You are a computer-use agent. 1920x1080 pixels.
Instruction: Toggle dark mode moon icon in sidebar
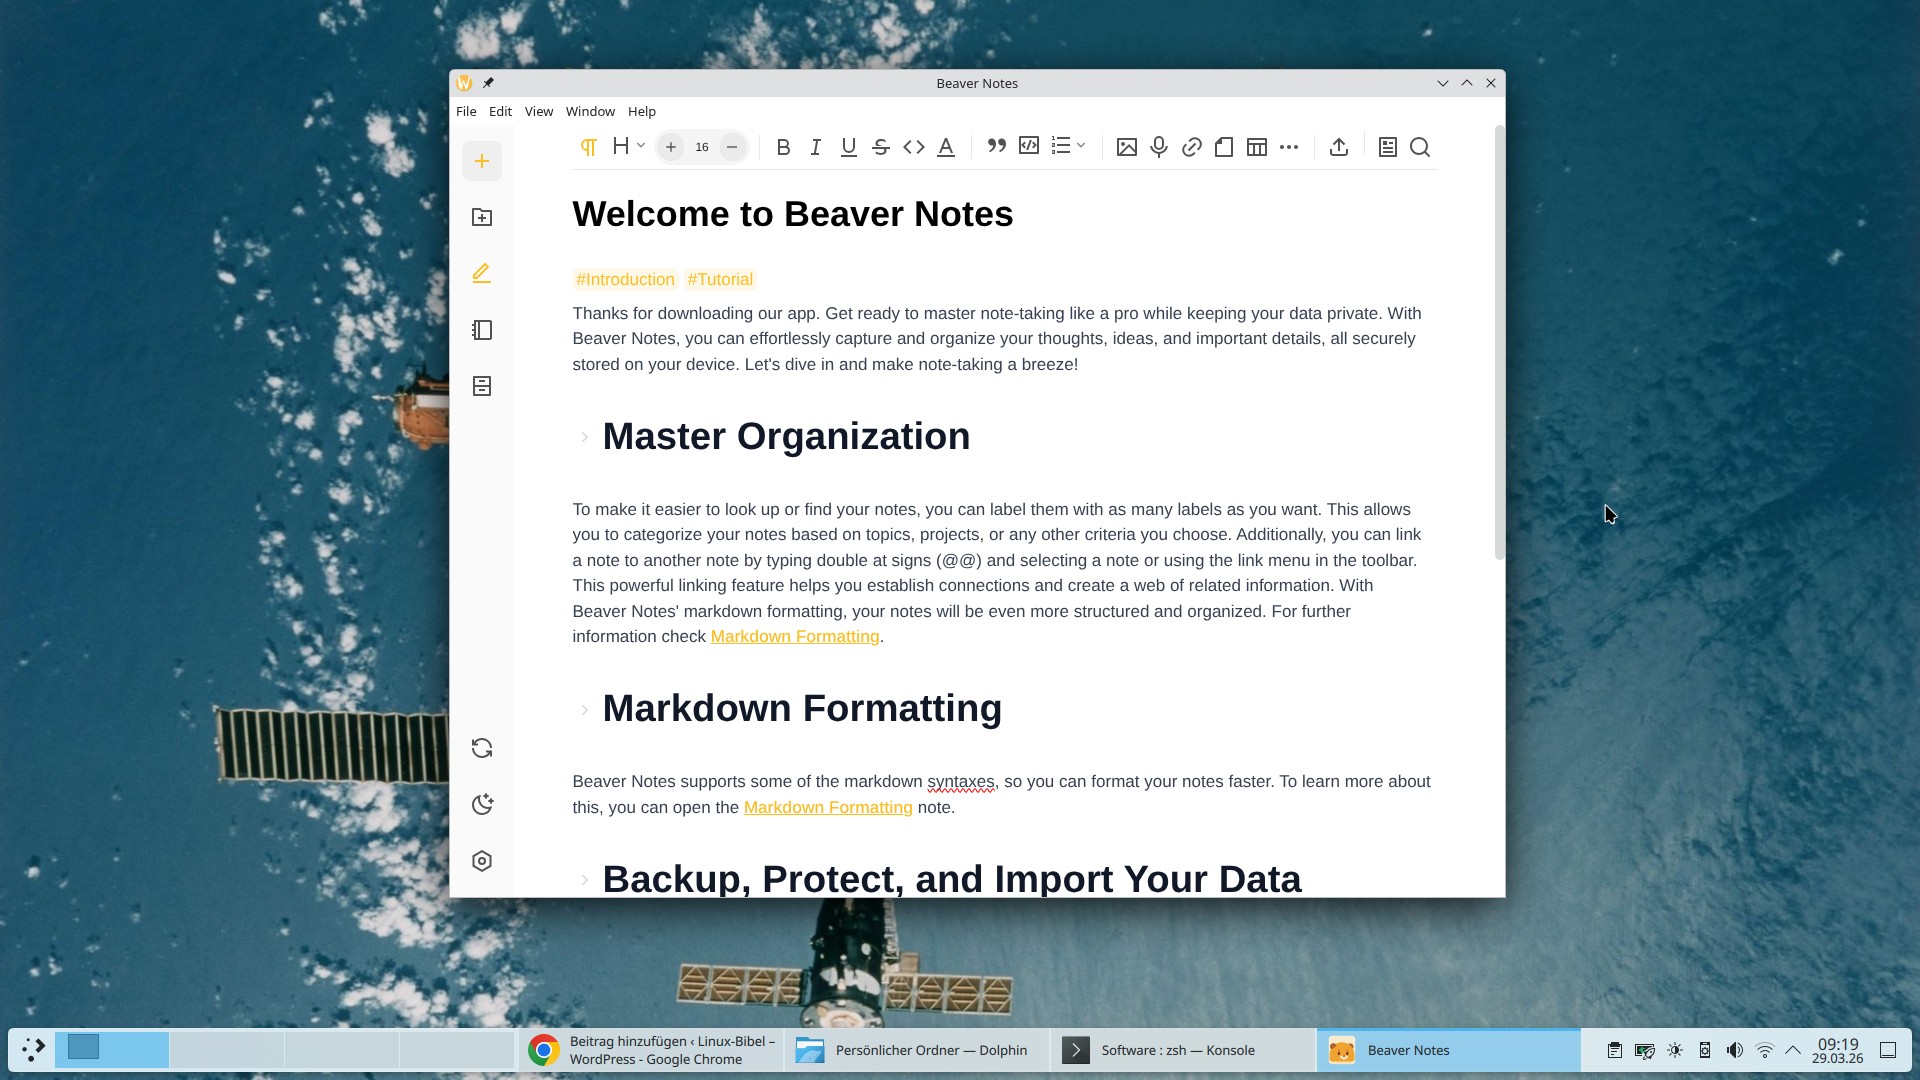tap(482, 805)
